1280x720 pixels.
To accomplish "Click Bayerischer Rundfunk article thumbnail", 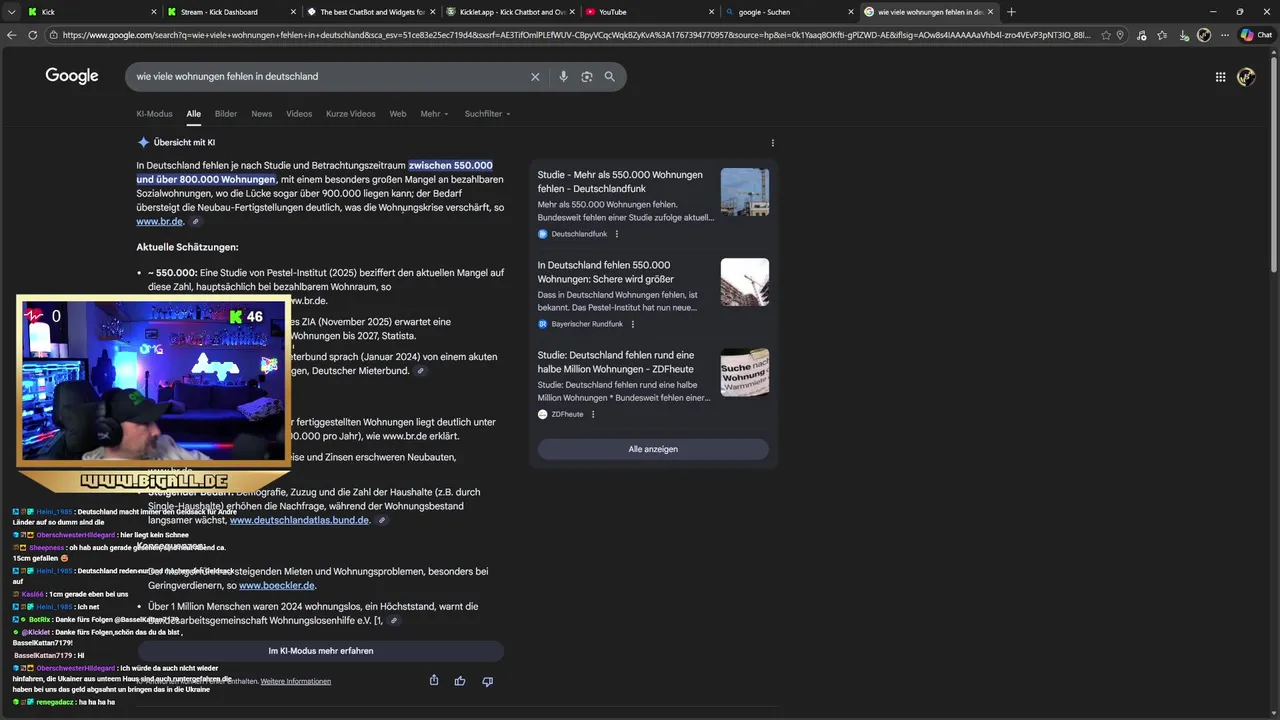I will (x=745, y=282).
